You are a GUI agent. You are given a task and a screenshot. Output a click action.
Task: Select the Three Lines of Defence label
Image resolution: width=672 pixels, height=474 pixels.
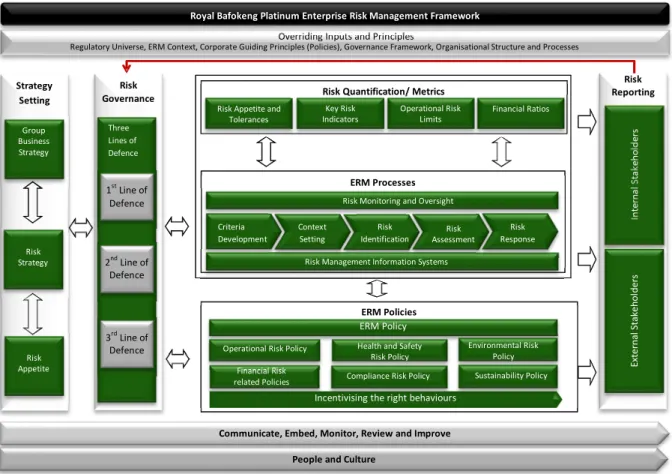click(x=123, y=141)
